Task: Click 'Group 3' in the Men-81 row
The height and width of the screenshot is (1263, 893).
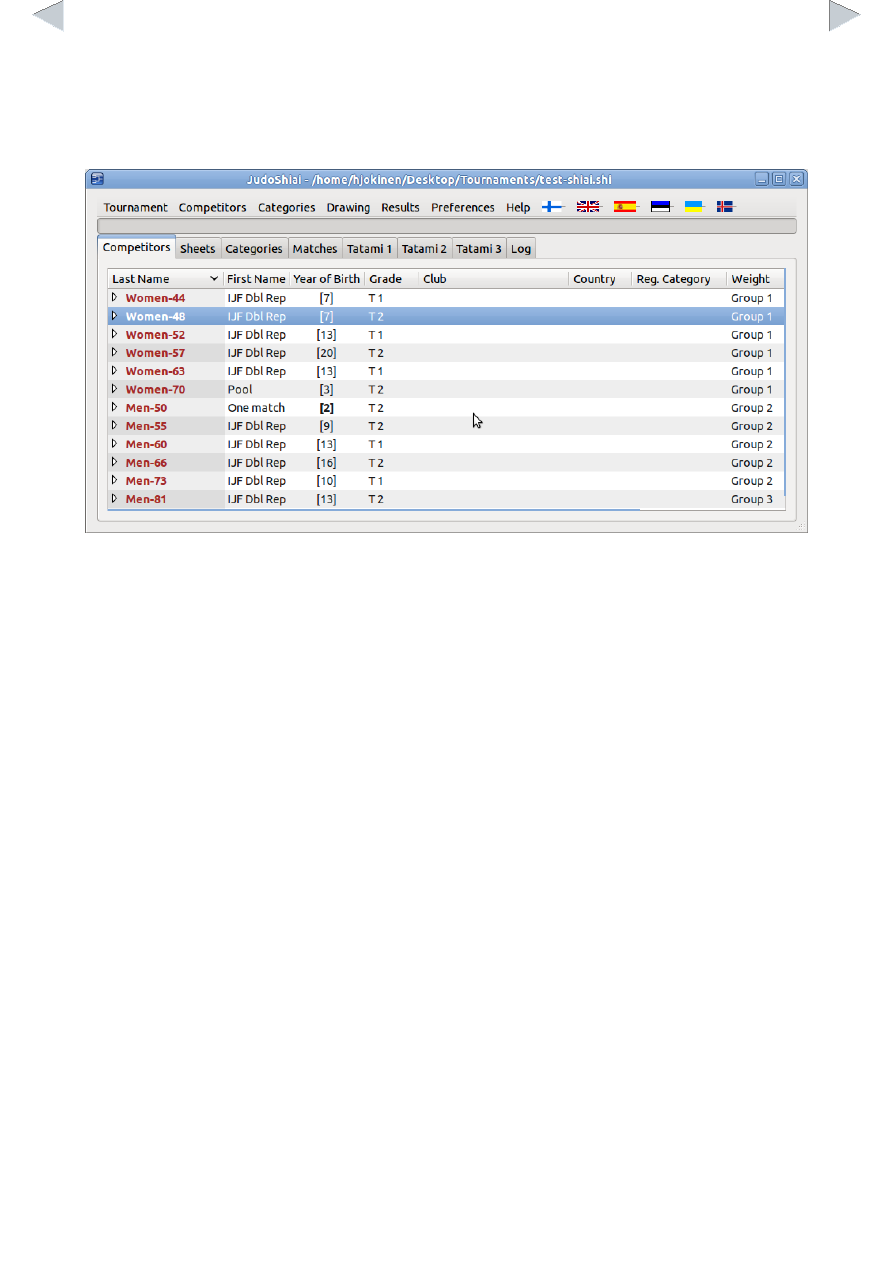Action: coord(752,499)
